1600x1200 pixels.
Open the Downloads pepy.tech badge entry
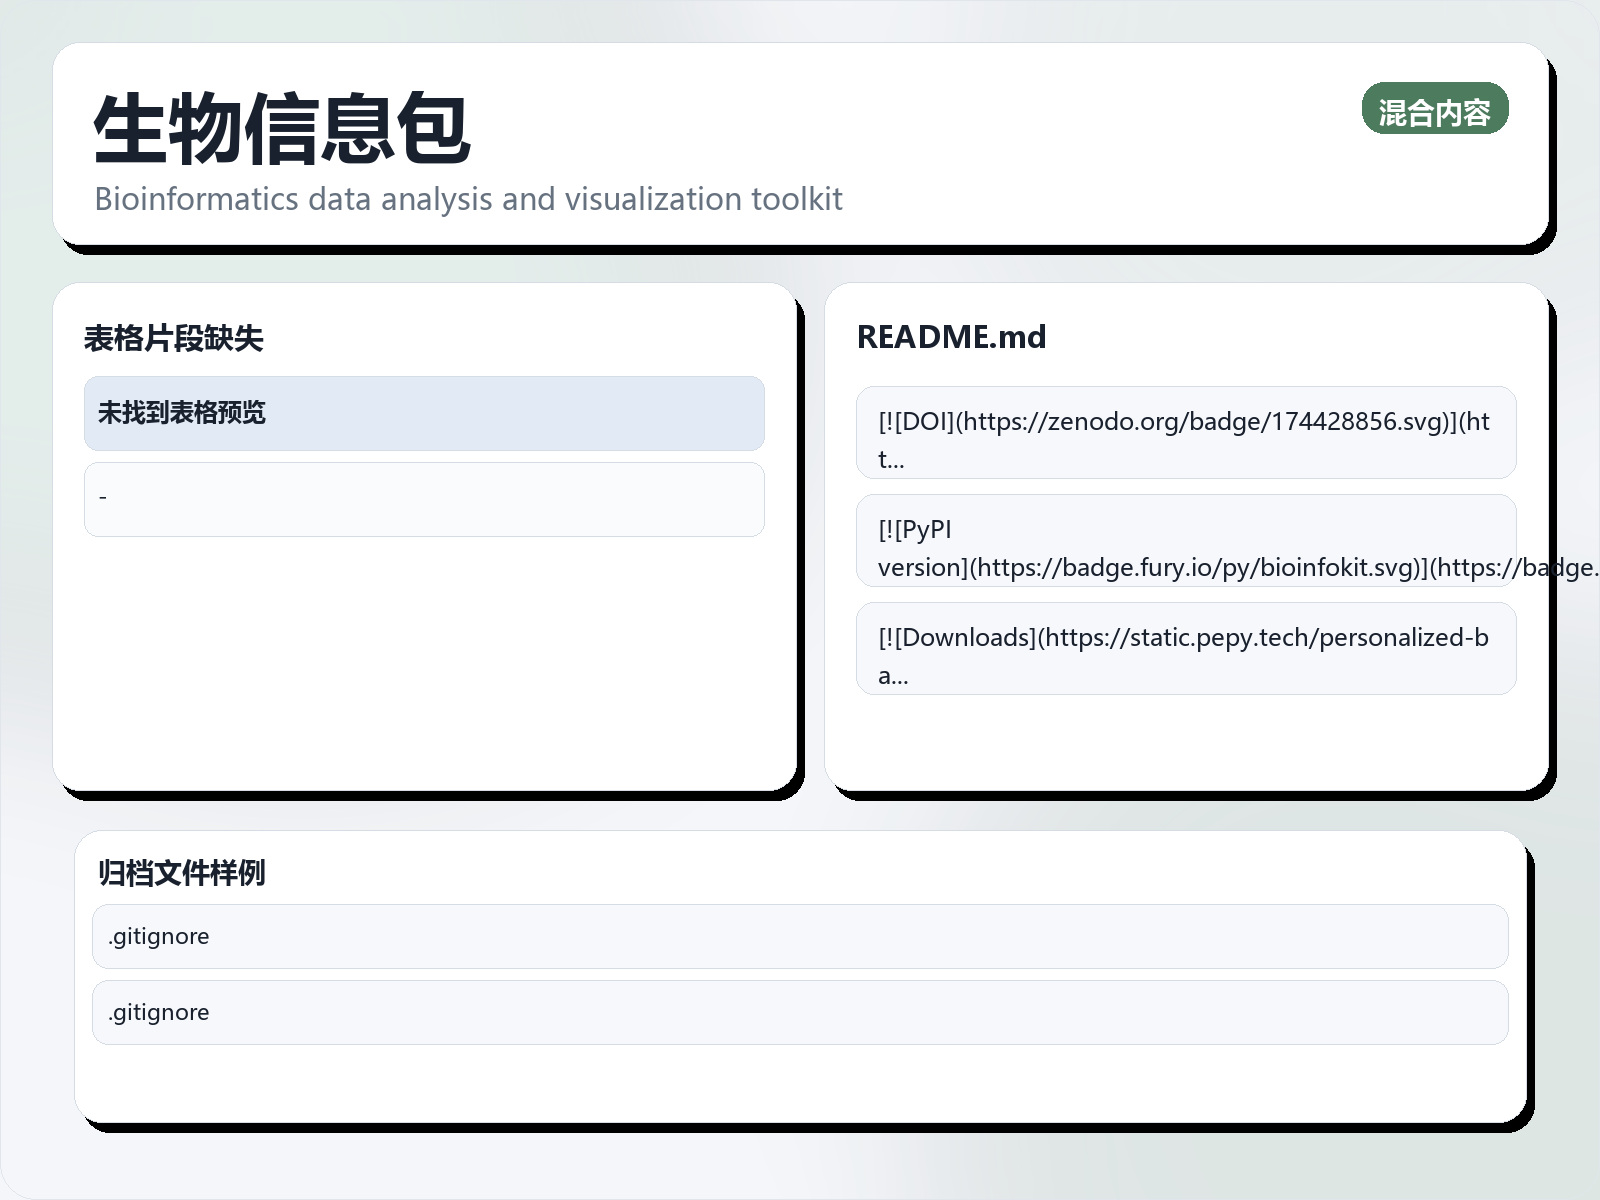click(x=1185, y=648)
